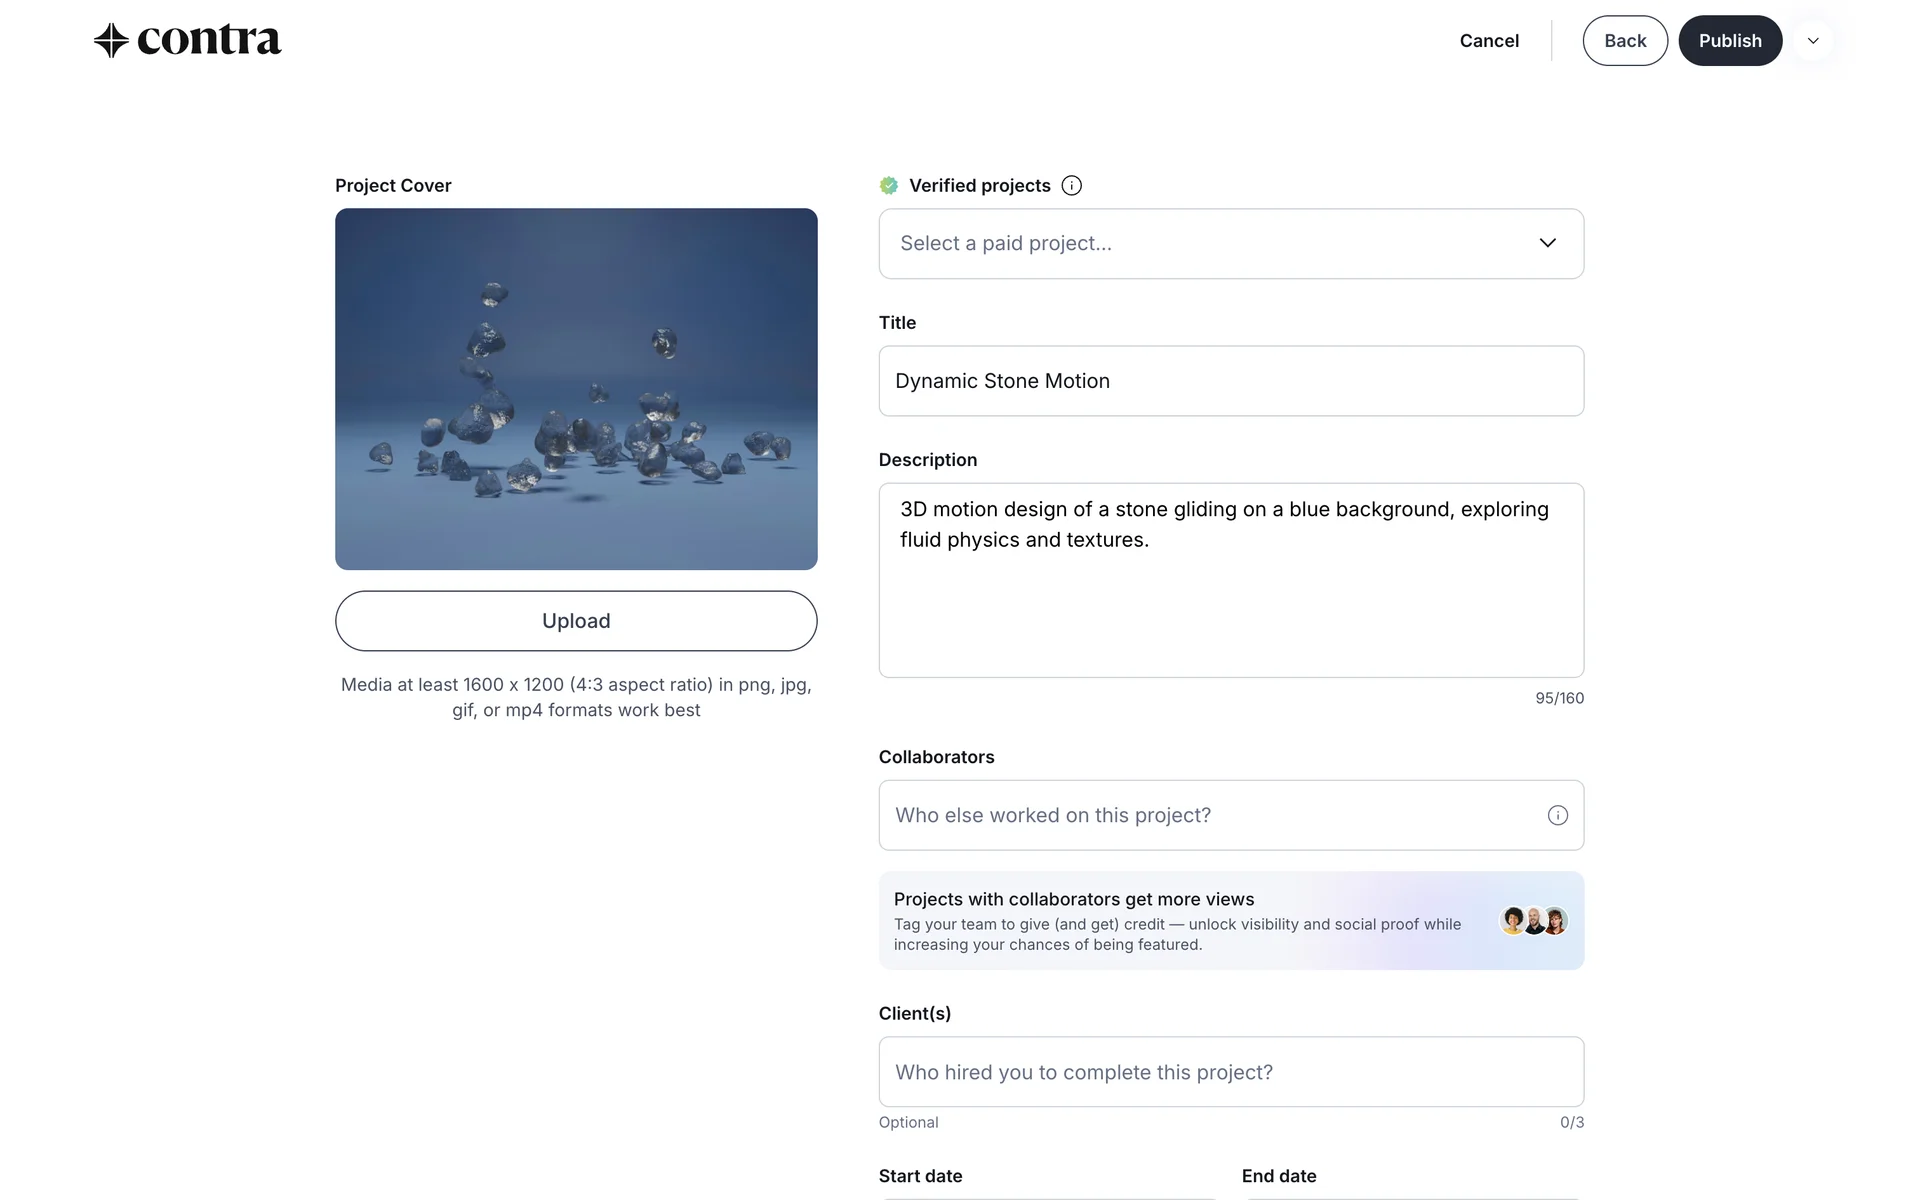This screenshot has height=1200, width=1920.
Task: Open the Publish options chevron menu
Action: (x=1812, y=41)
